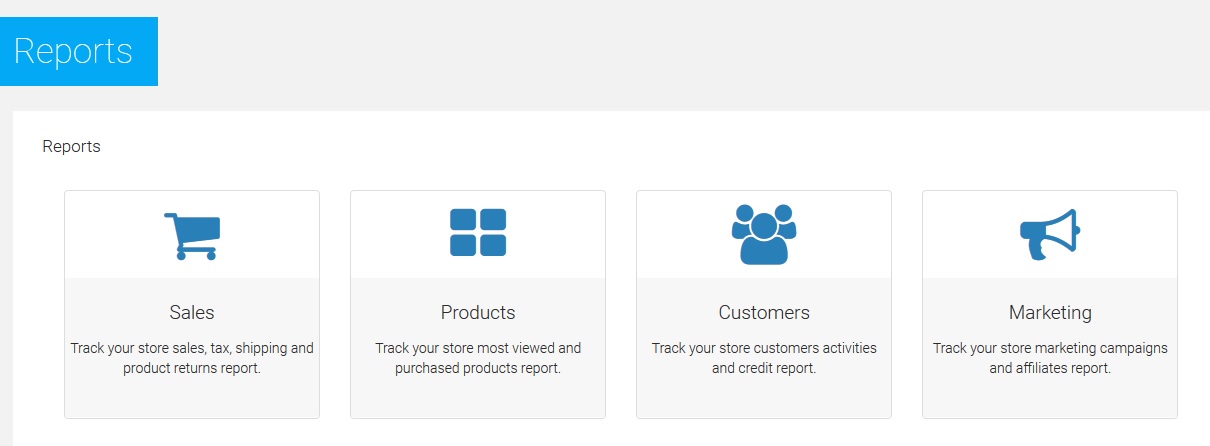
Task: Click the shopping cart Sales icon
Action: tap(191, 235)
